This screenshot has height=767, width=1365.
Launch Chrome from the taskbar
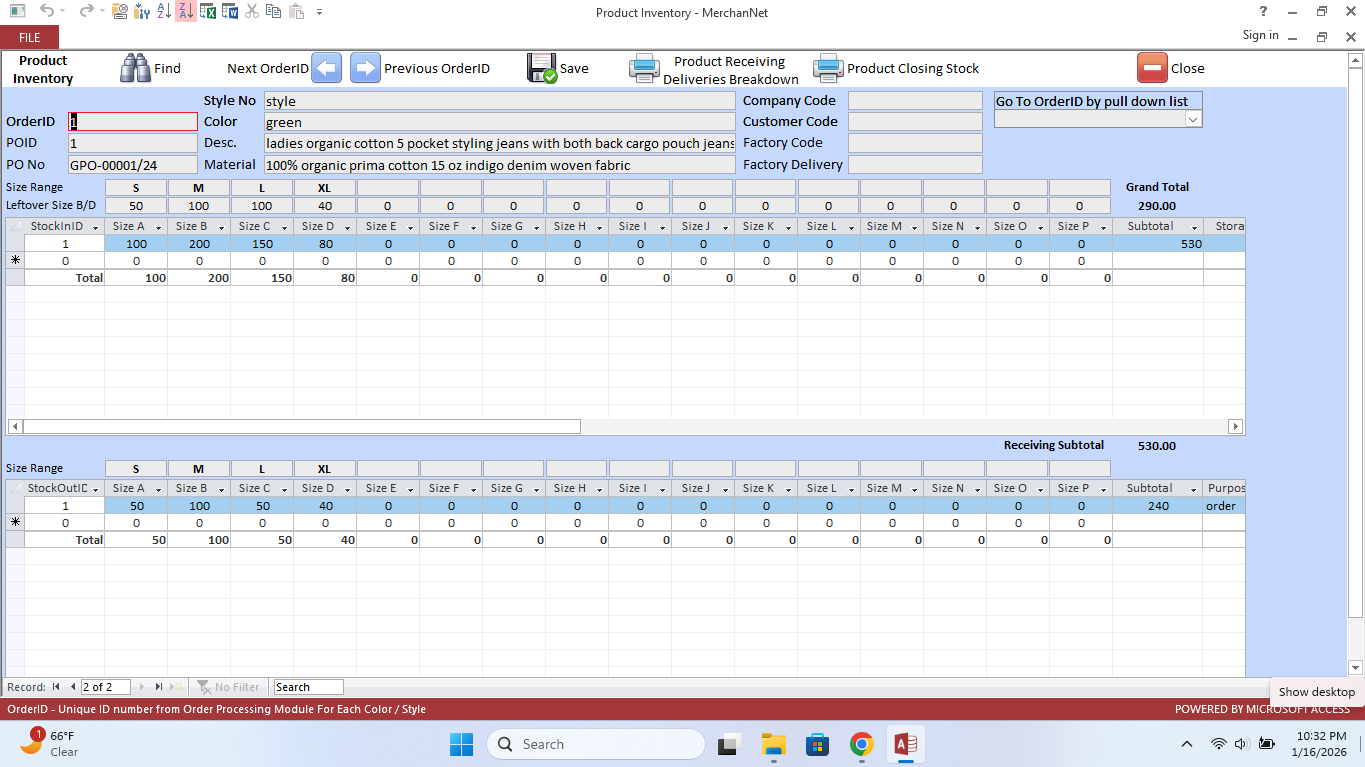coord(861,744)
